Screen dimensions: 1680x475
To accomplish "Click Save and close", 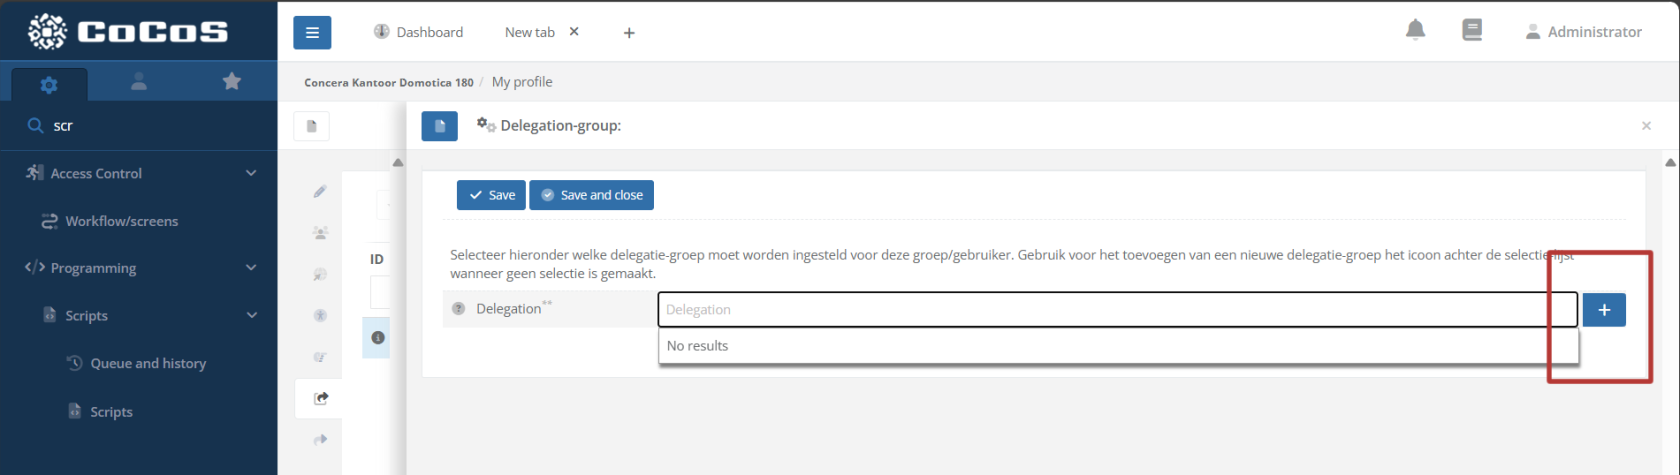I will click(x=591, y=195).
